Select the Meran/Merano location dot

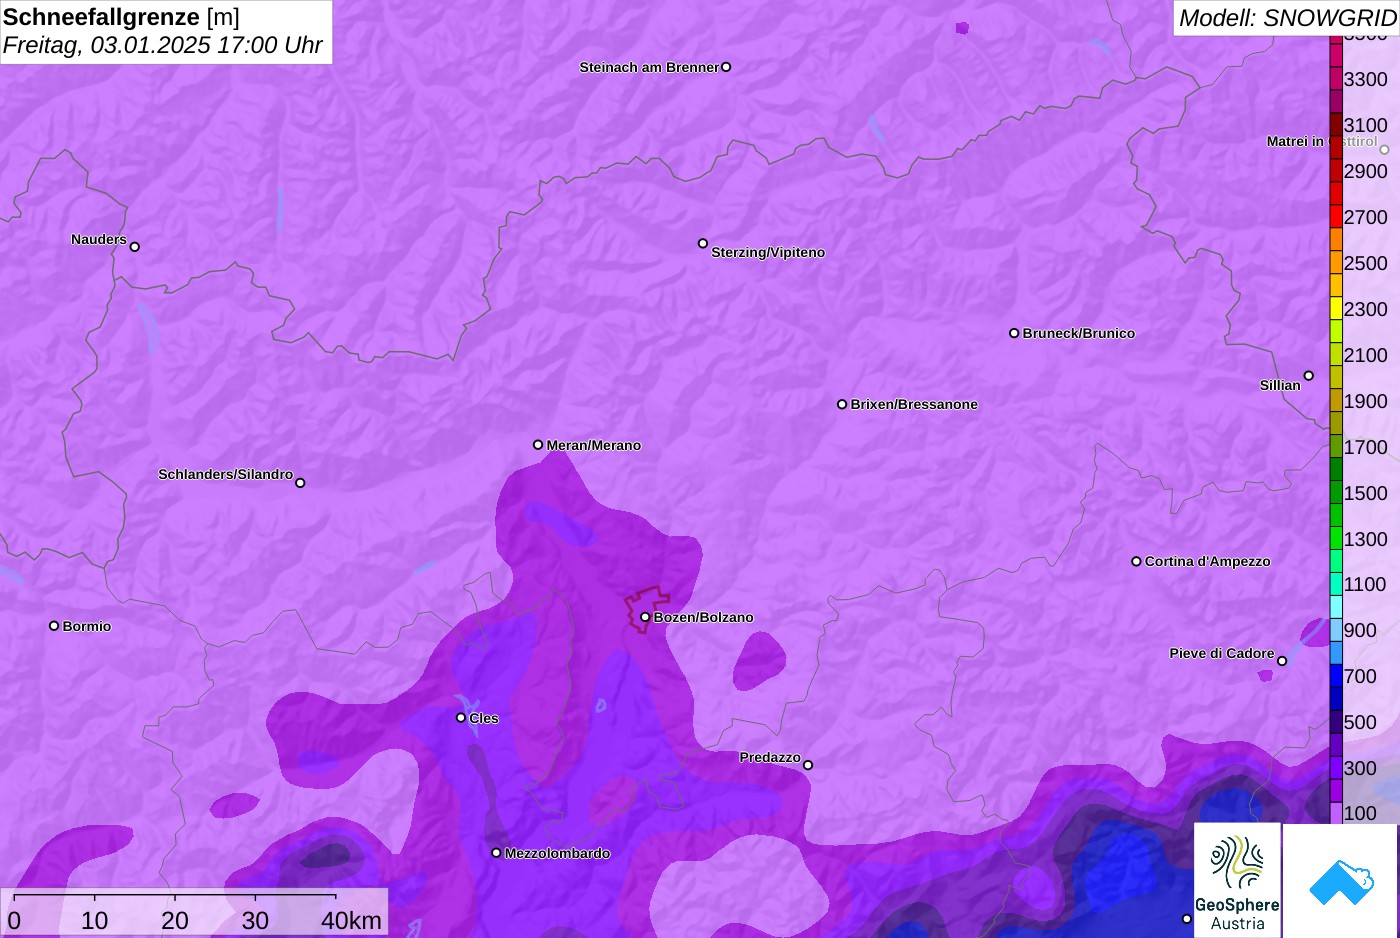(538, 445)
